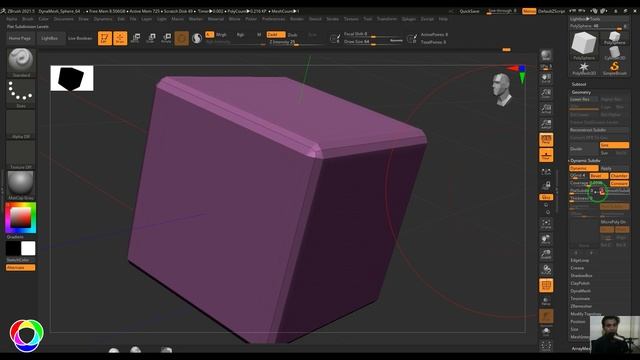Click the BPR render icon
The height and width of the screenshot is (360, 640).
click(x=546, y=55)
